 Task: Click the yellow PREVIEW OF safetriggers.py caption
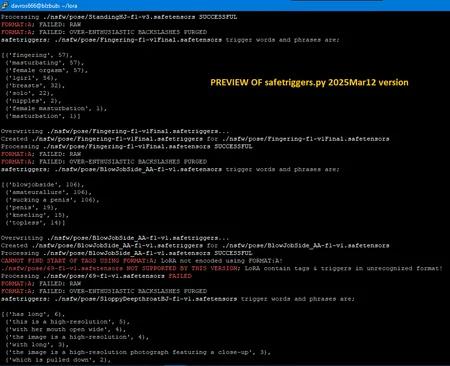click(x=309, y=82)
